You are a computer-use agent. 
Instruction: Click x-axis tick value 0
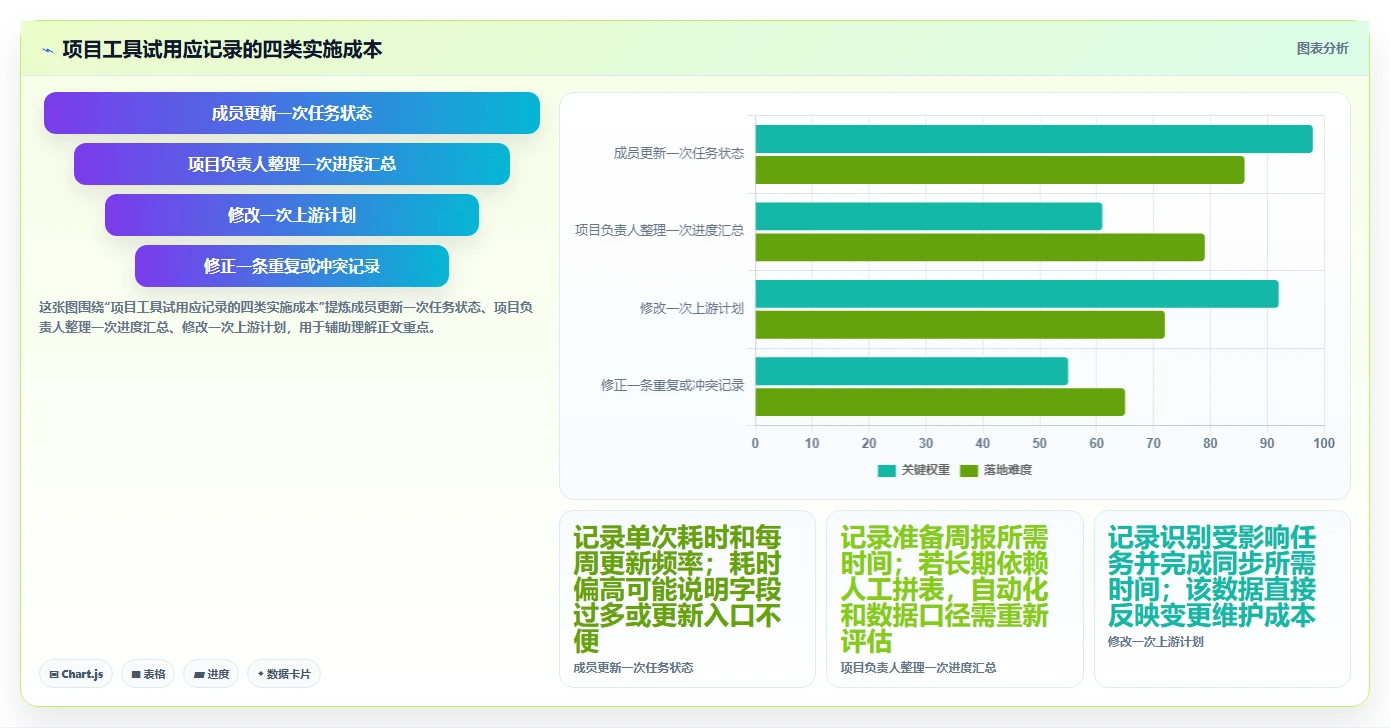tap(755, 443)
